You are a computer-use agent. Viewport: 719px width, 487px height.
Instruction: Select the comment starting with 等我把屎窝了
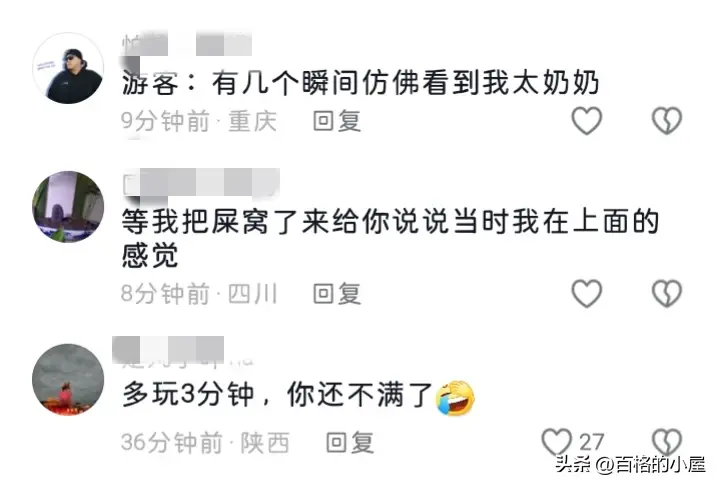pos(391,238)
